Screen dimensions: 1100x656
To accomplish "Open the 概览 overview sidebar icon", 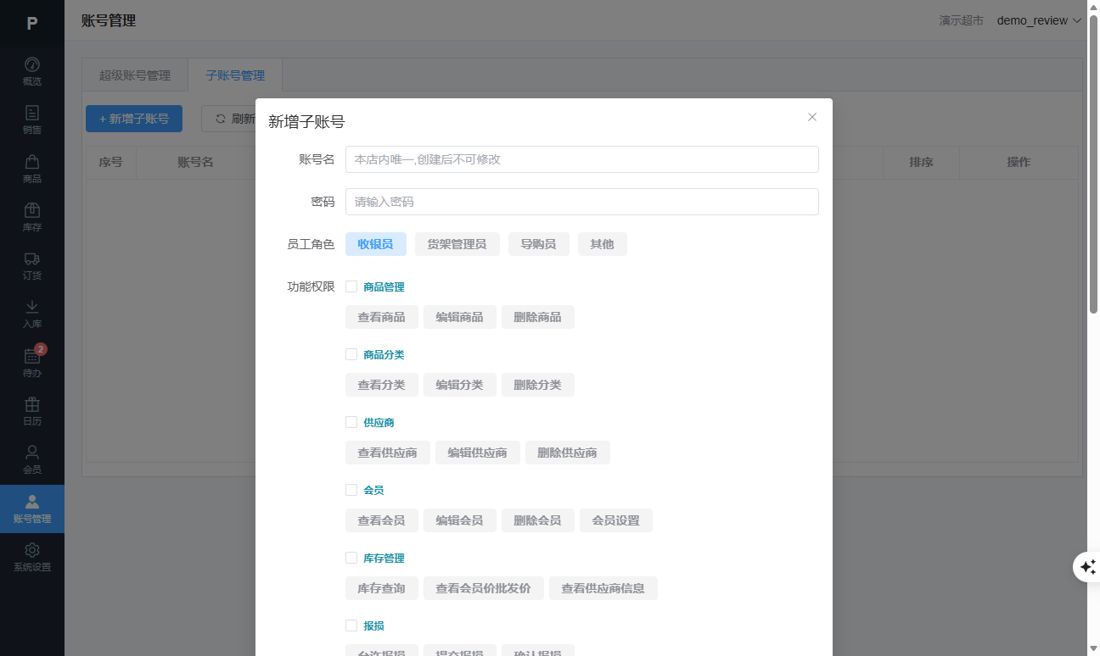I will pyautogui.click(x=32, y=71).
